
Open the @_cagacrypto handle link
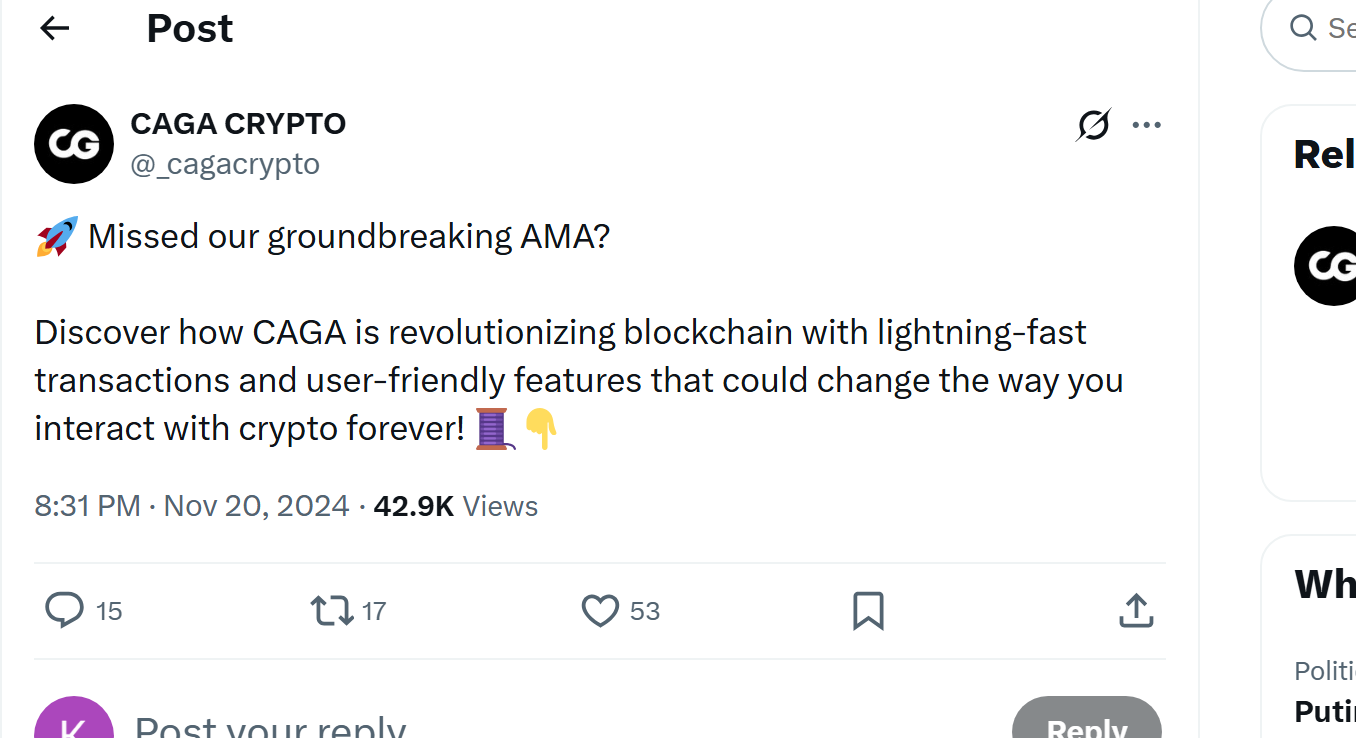(225, 163)
